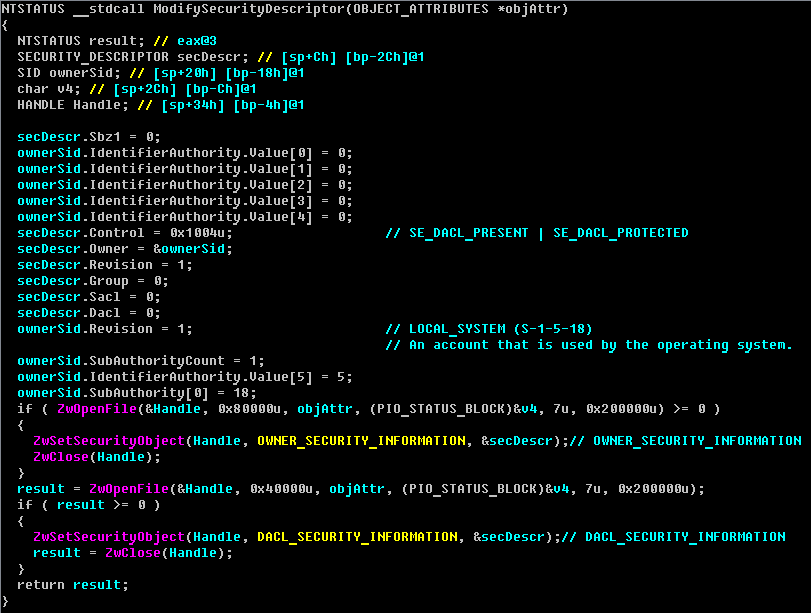Click the secDescr.Dacl = 0 assignment

tap(89, 313)
